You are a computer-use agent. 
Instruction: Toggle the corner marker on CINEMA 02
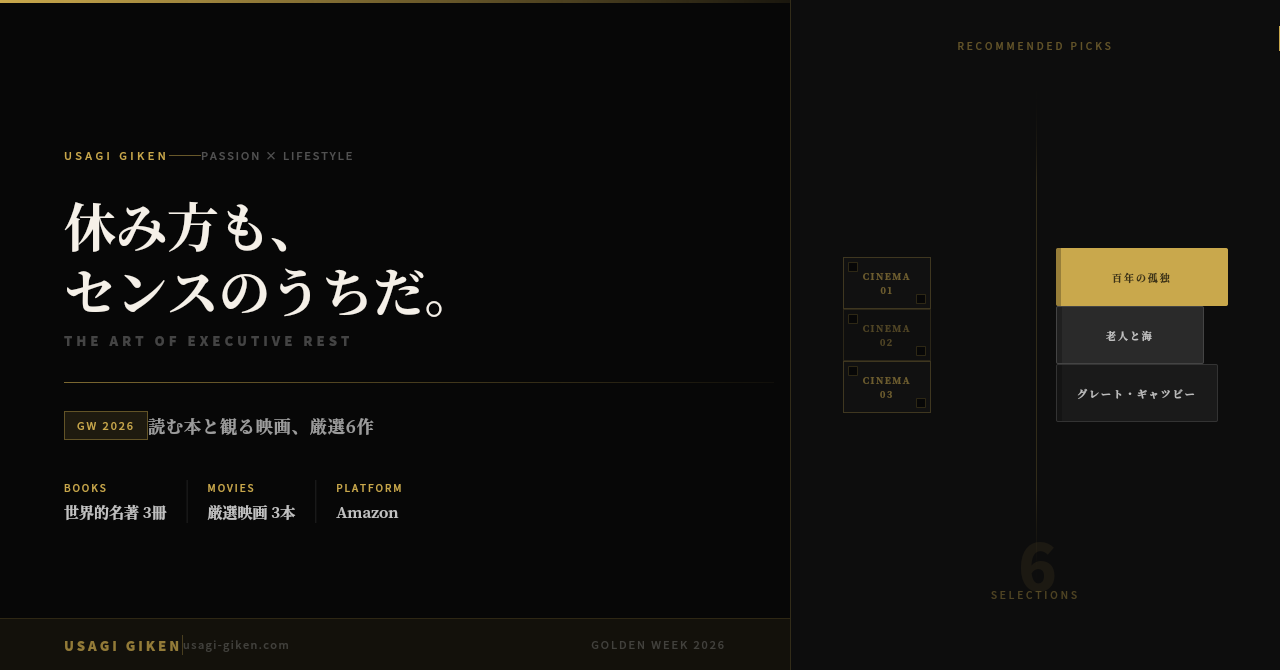[x=853, y=319]
